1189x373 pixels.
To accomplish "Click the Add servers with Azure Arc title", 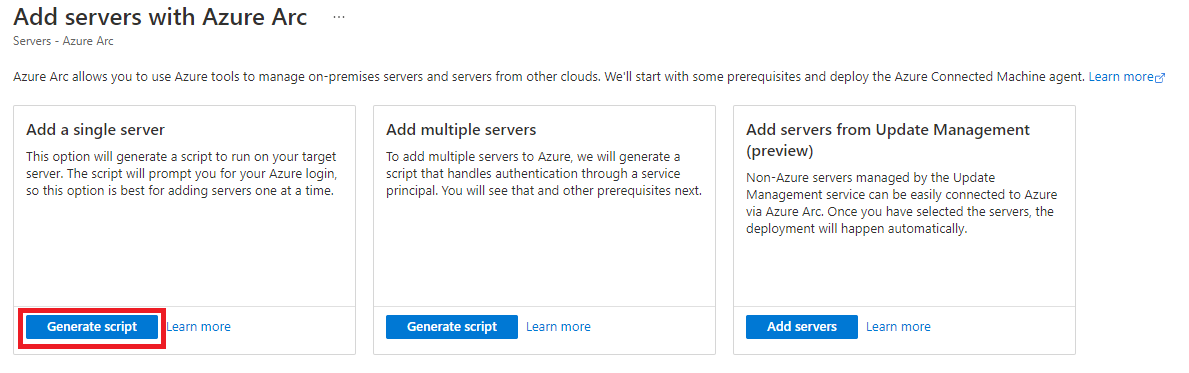I will [x=161, y=17].
